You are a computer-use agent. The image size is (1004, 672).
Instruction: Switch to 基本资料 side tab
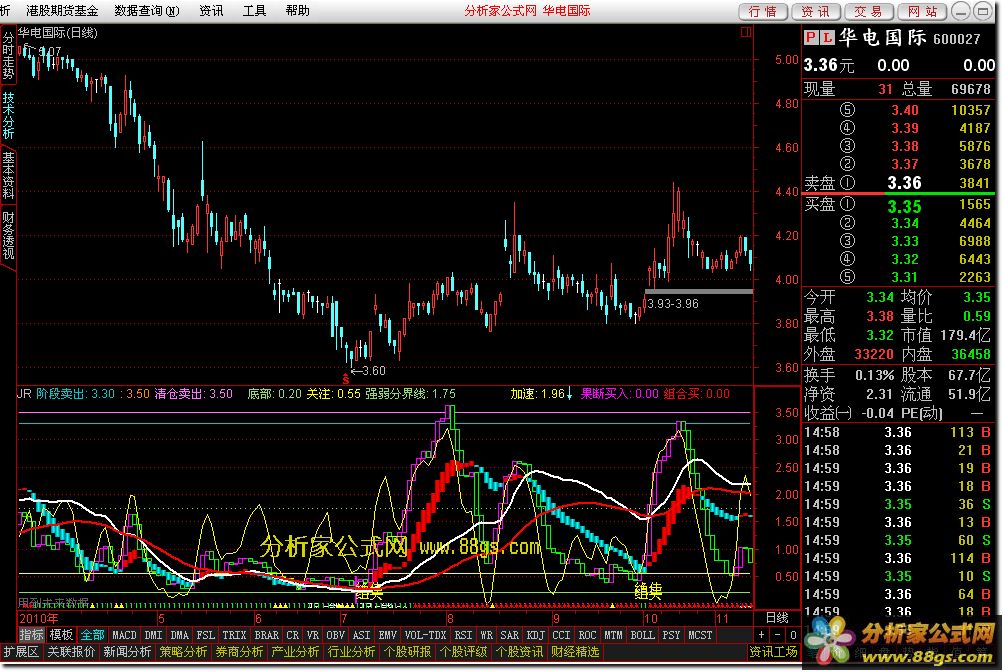click(x=8, y=176)
